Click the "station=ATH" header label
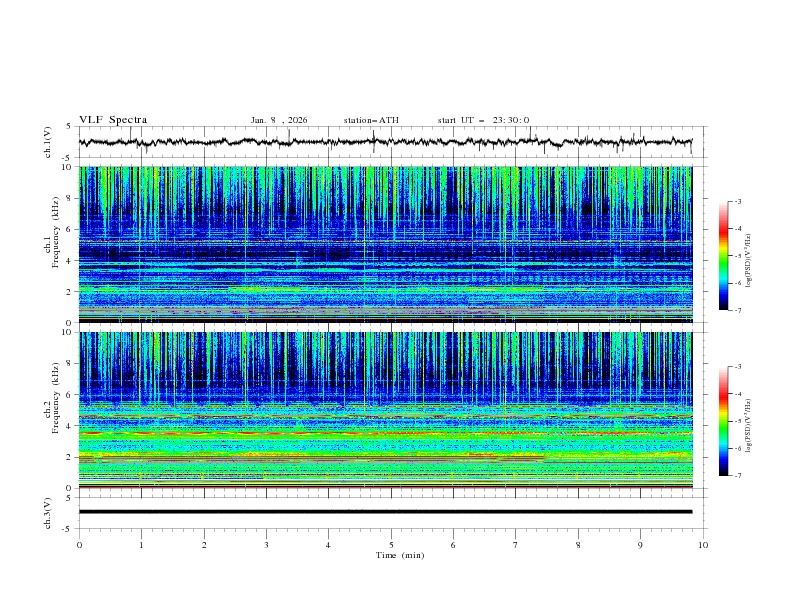 [371, 120]
